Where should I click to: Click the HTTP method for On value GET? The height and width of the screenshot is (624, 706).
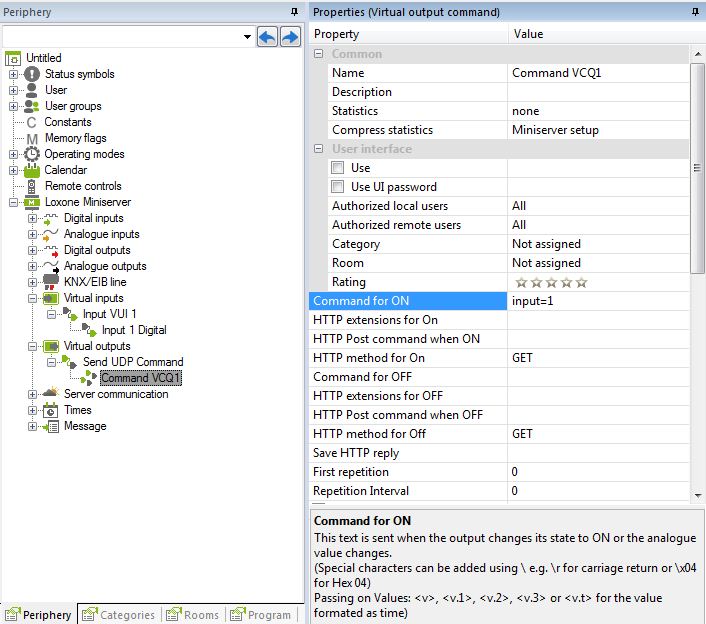(522, 358)
